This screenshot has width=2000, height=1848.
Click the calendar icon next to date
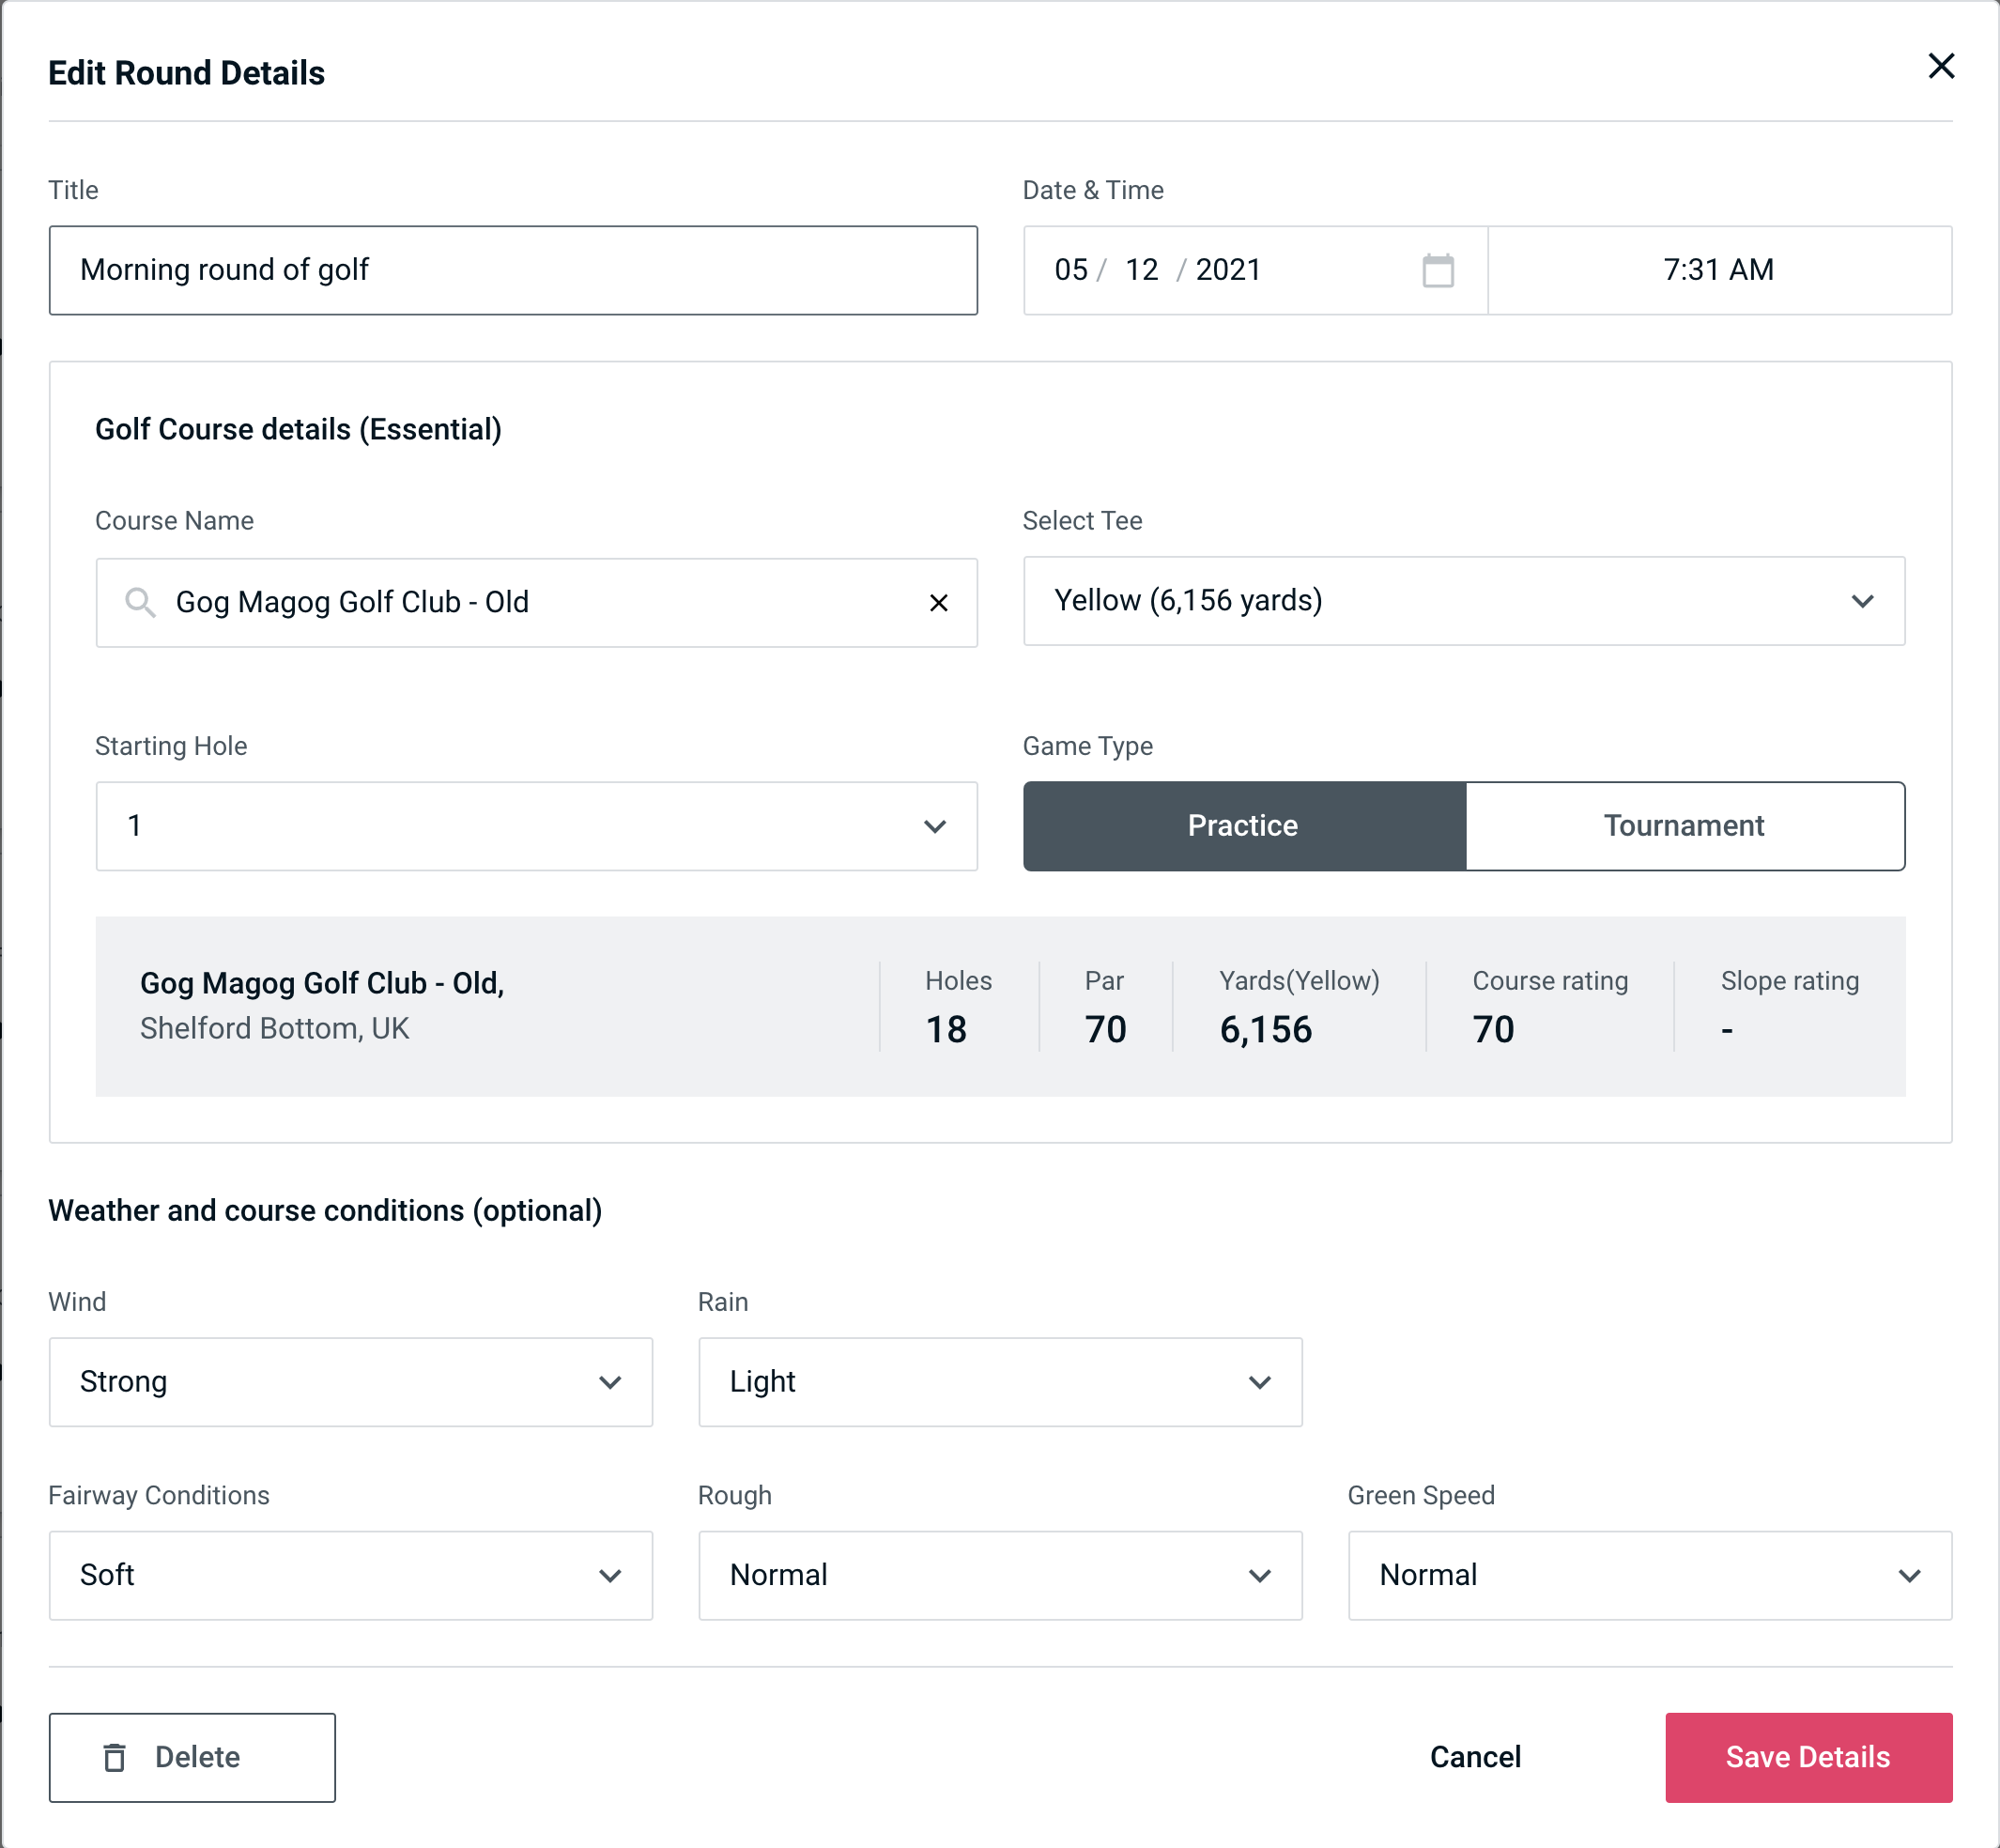[1438, 270]
